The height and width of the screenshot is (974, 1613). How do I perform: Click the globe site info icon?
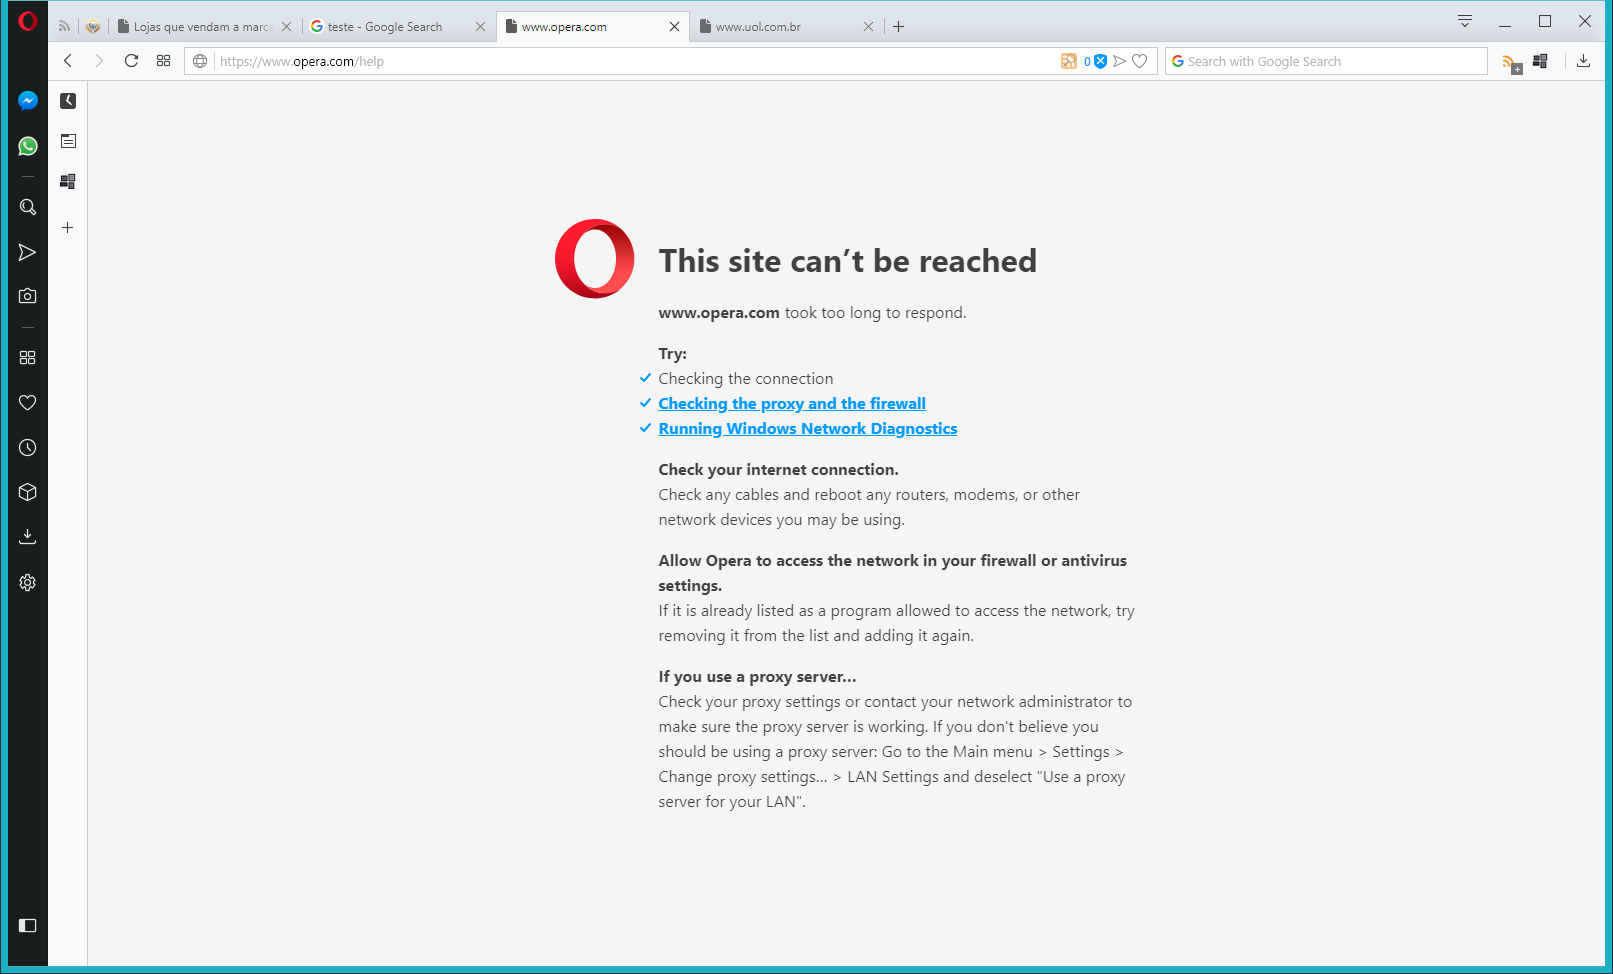200,61
